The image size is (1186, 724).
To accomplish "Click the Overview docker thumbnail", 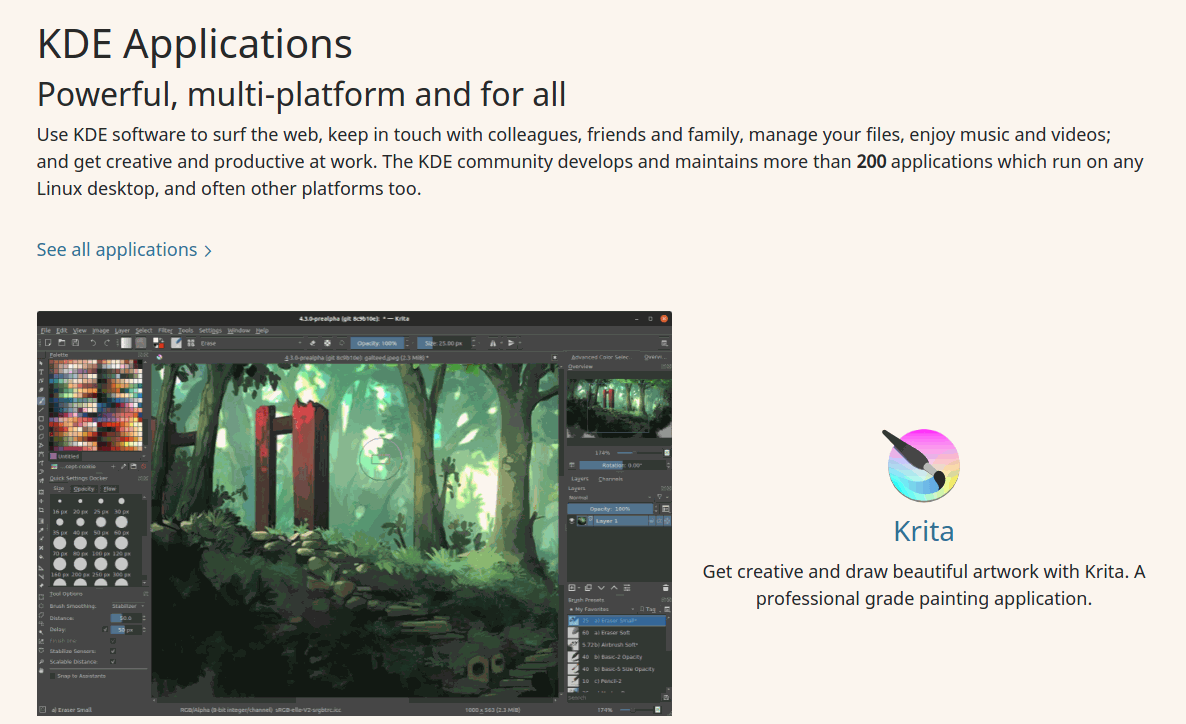I will pyautogui.click(x=619, y=407).
